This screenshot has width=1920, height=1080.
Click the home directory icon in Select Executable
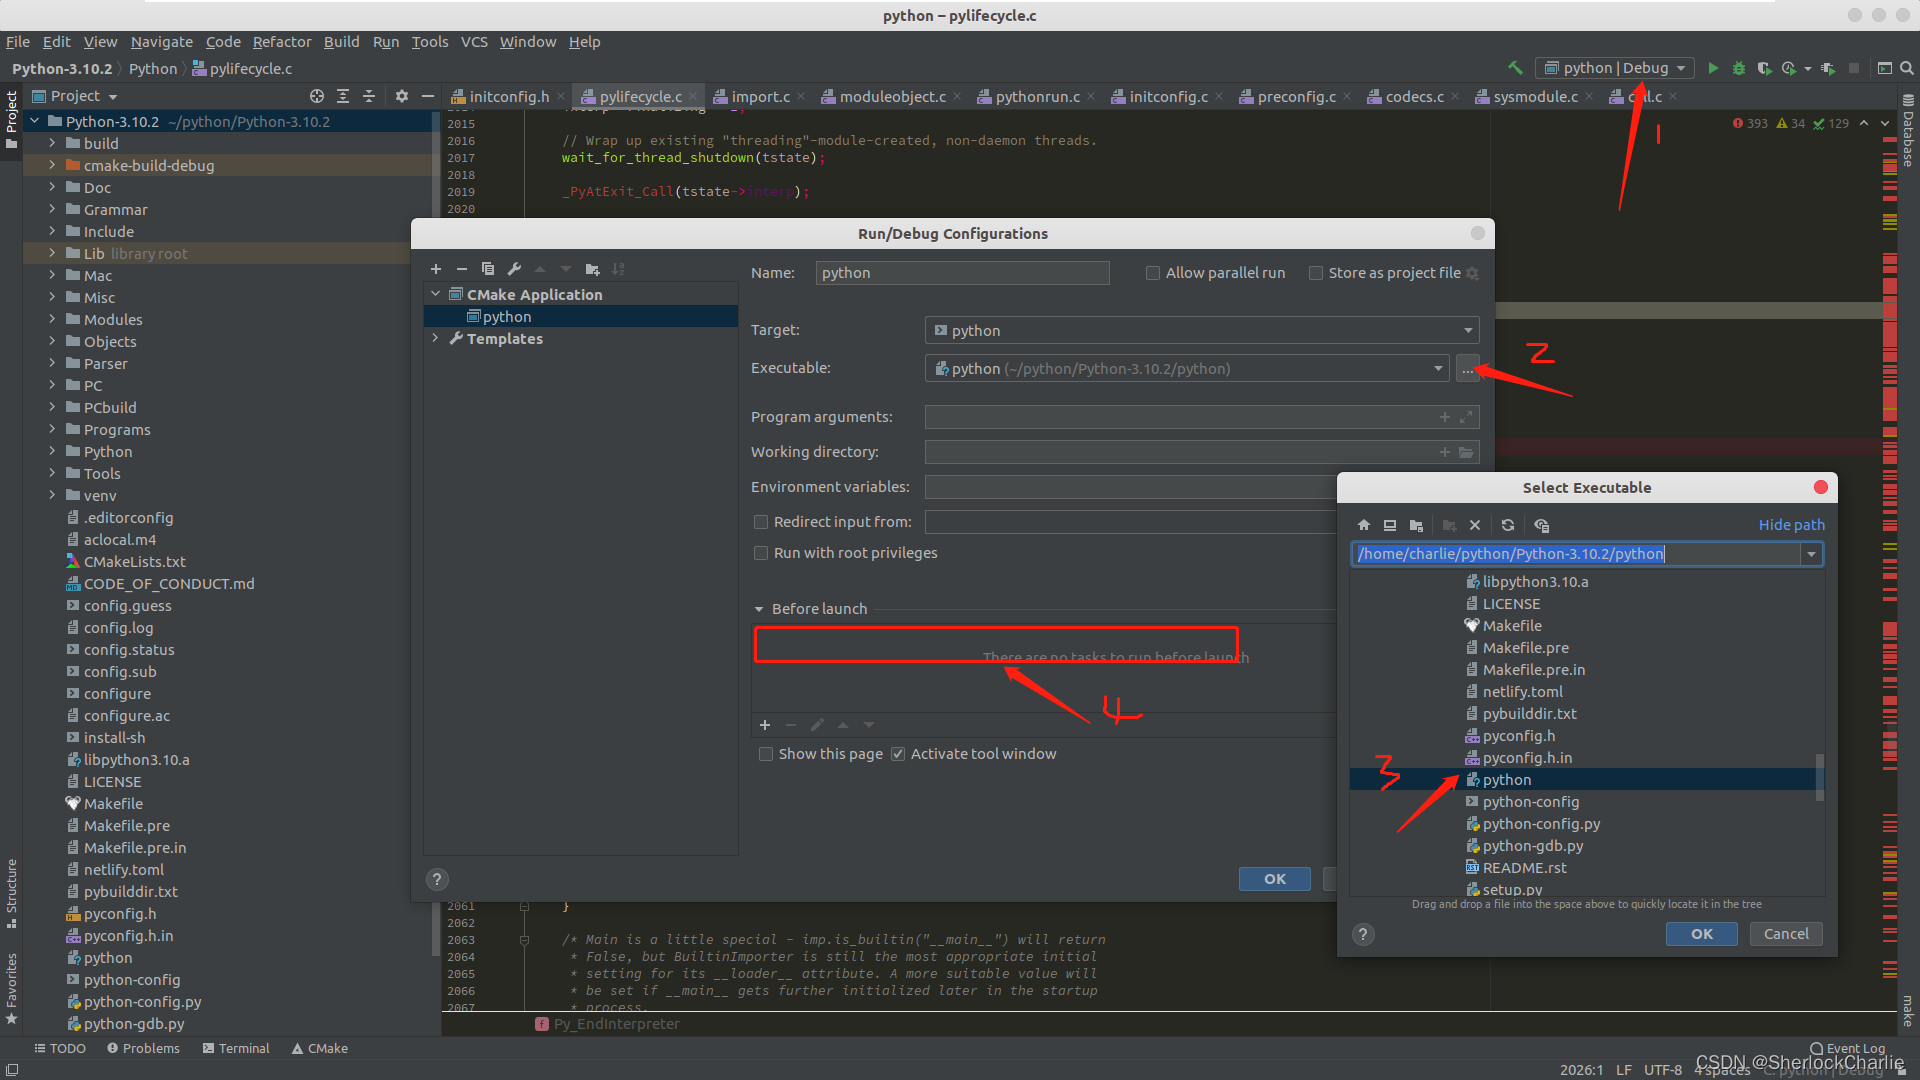pos(1362,525)
